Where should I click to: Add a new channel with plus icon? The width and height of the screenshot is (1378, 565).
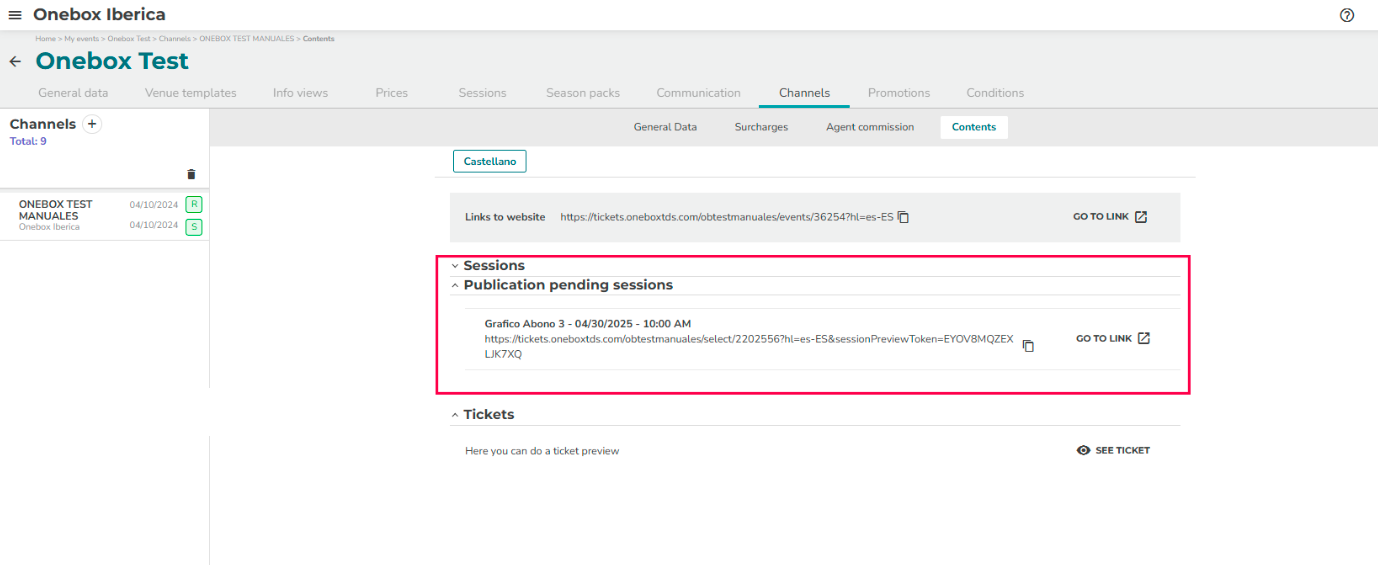(92, 124)
